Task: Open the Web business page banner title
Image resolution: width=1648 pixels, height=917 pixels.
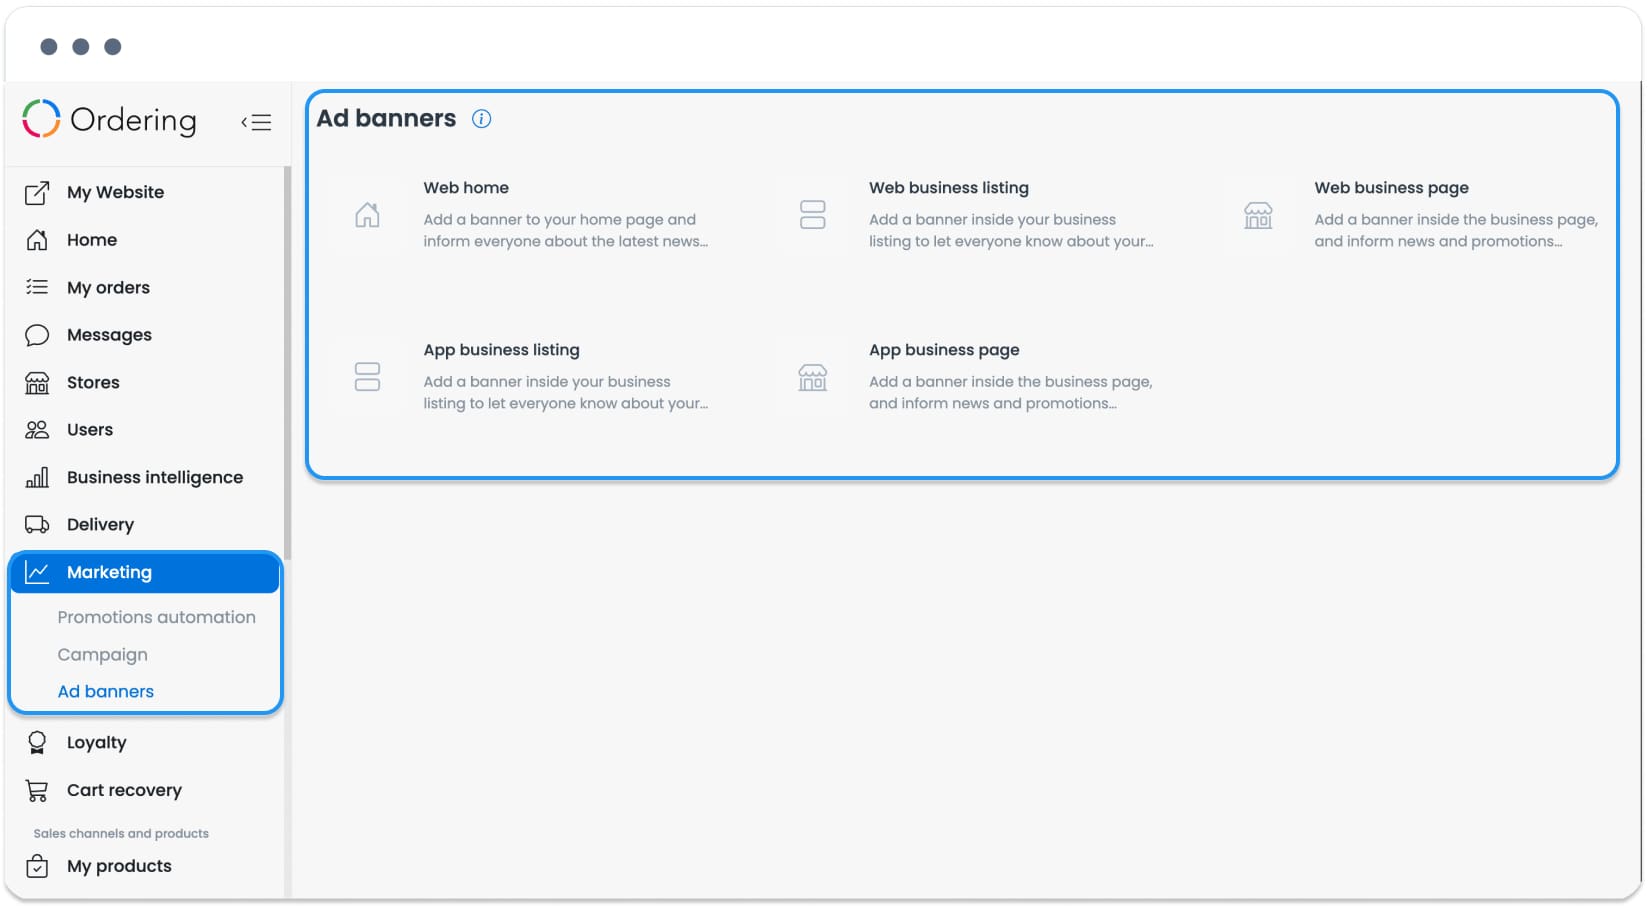Action: click(x=1392, y=188)
